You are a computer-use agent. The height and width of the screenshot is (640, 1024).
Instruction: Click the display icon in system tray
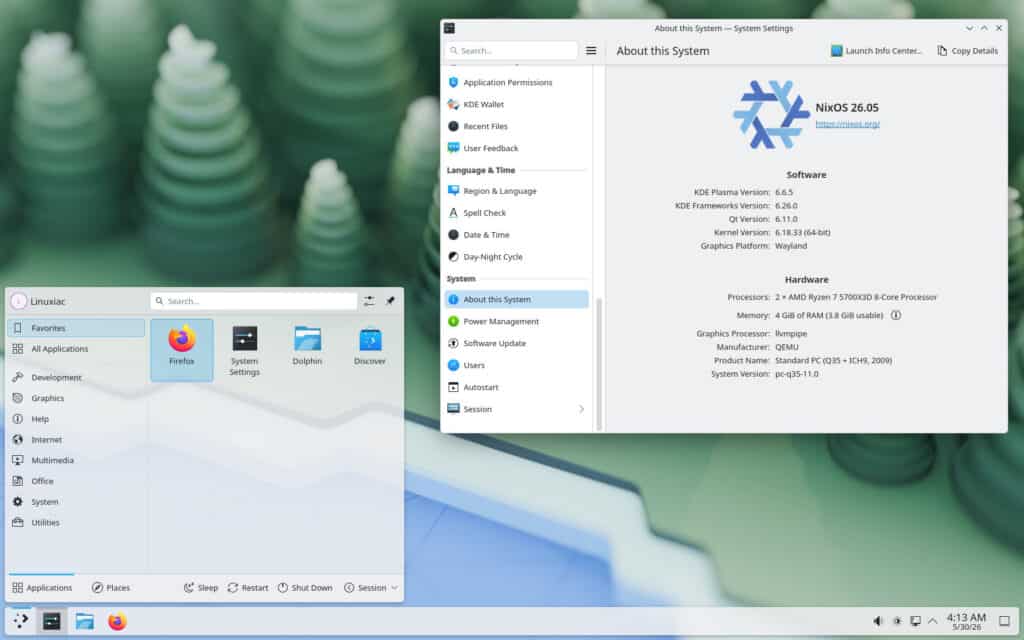(916, 621)
